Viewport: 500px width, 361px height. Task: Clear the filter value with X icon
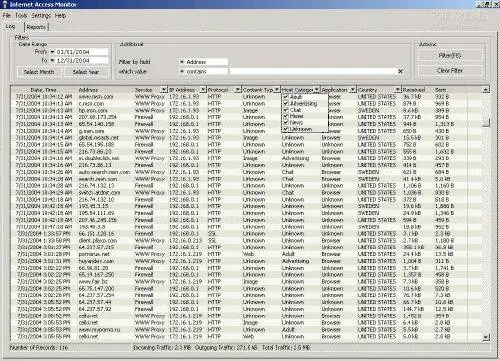400,71
